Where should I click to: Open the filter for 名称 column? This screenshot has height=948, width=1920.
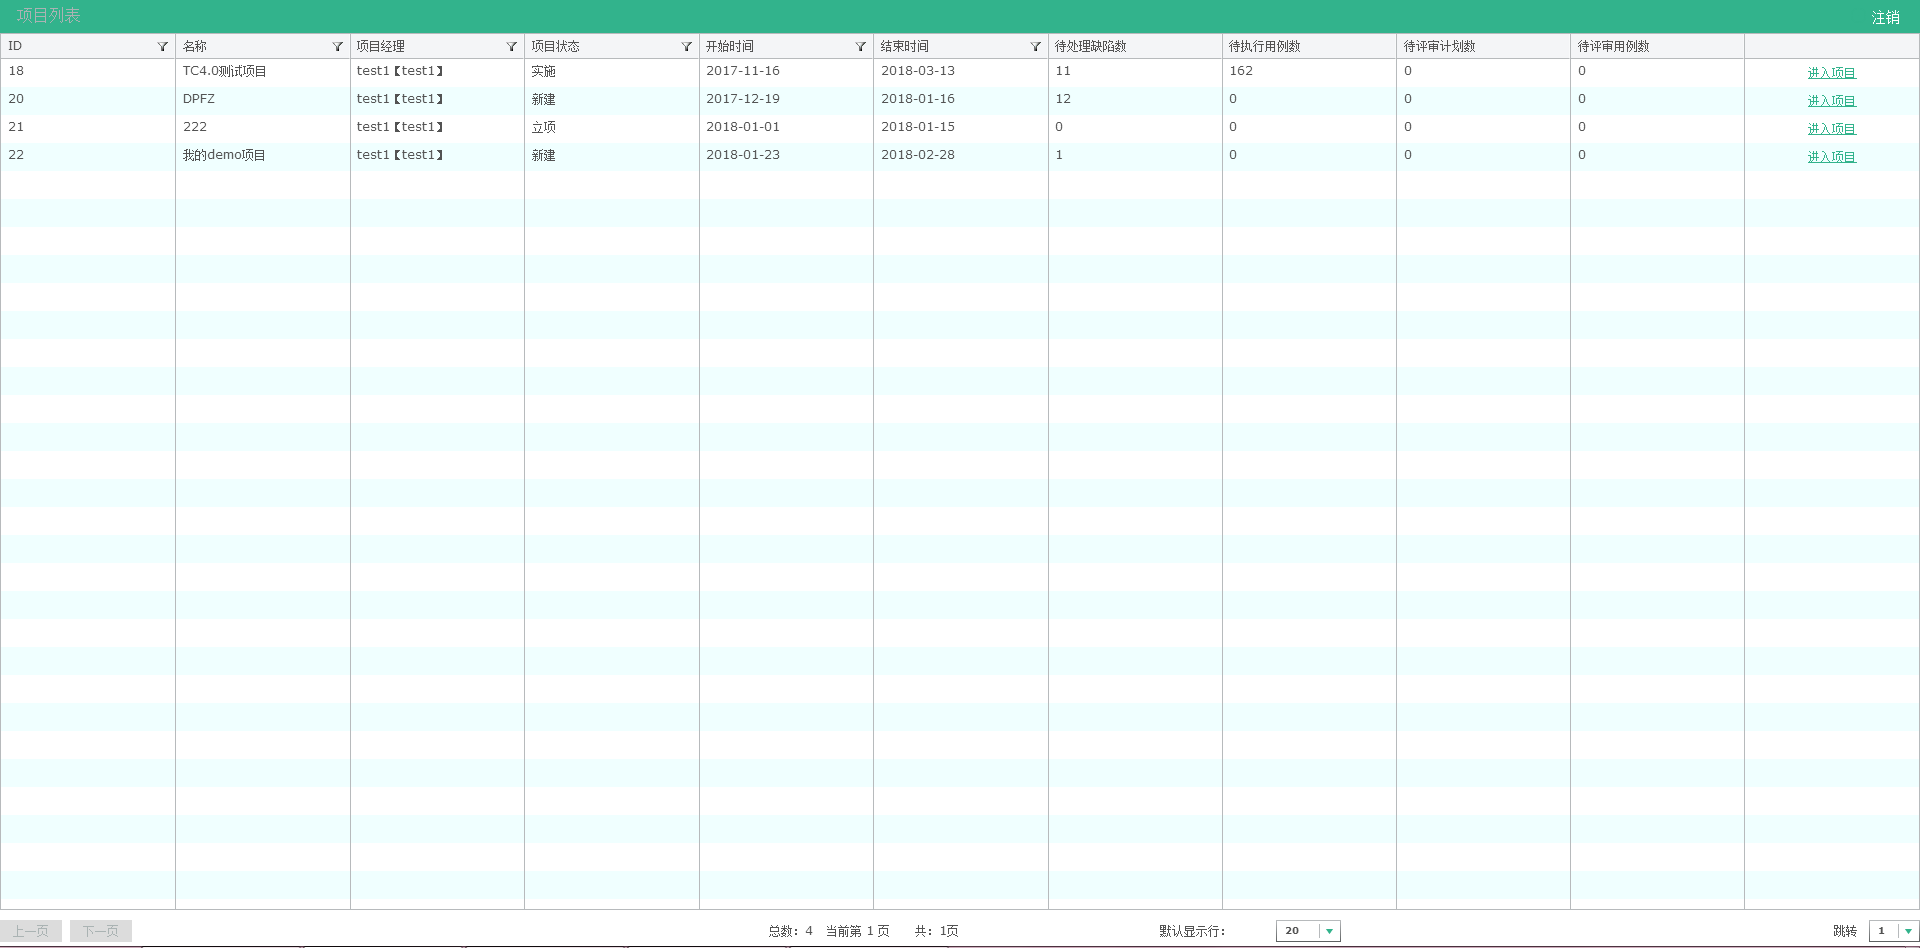coord(337,47)
